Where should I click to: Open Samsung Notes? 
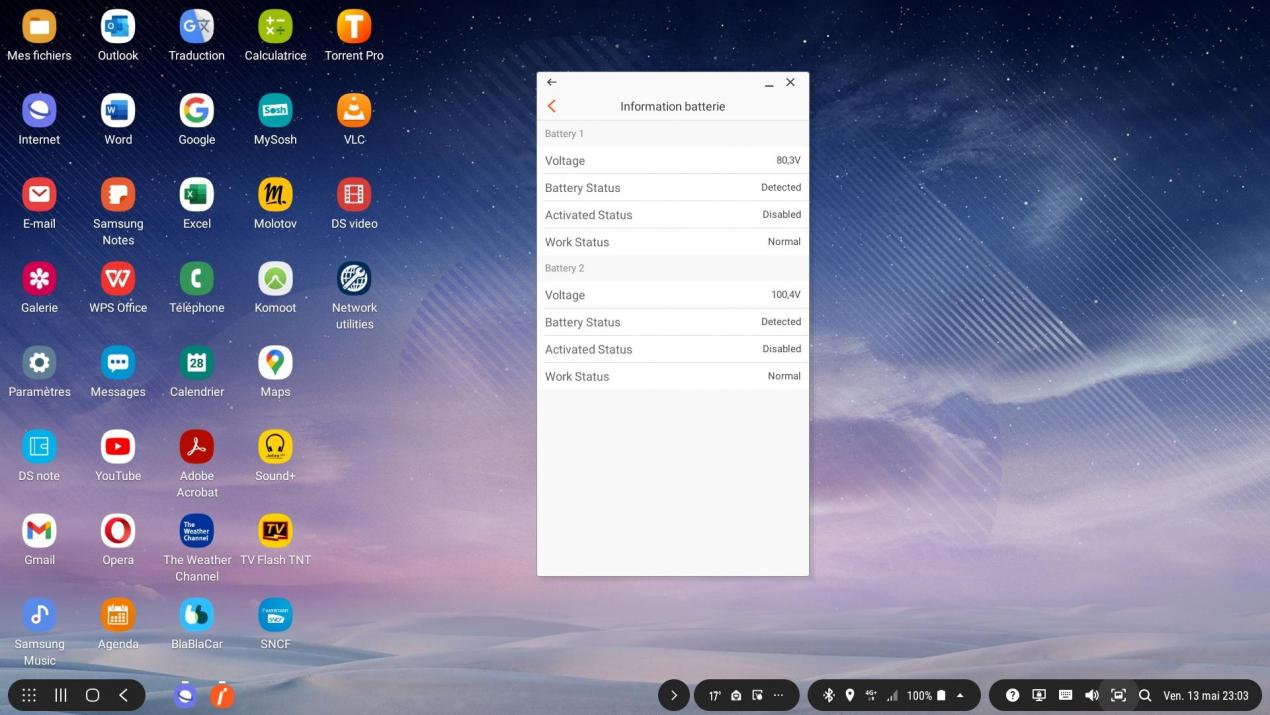[118, 194]
